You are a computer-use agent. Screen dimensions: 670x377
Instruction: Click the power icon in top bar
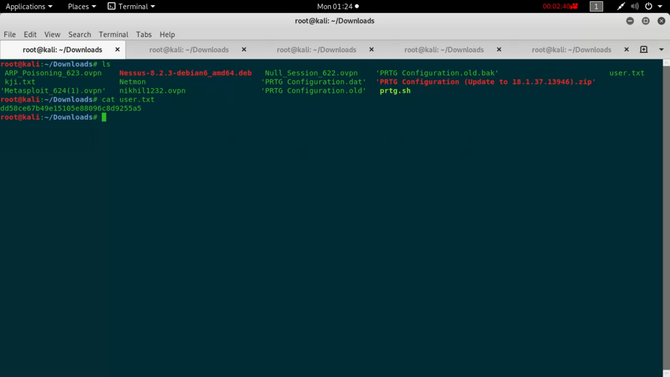[649, 6]
